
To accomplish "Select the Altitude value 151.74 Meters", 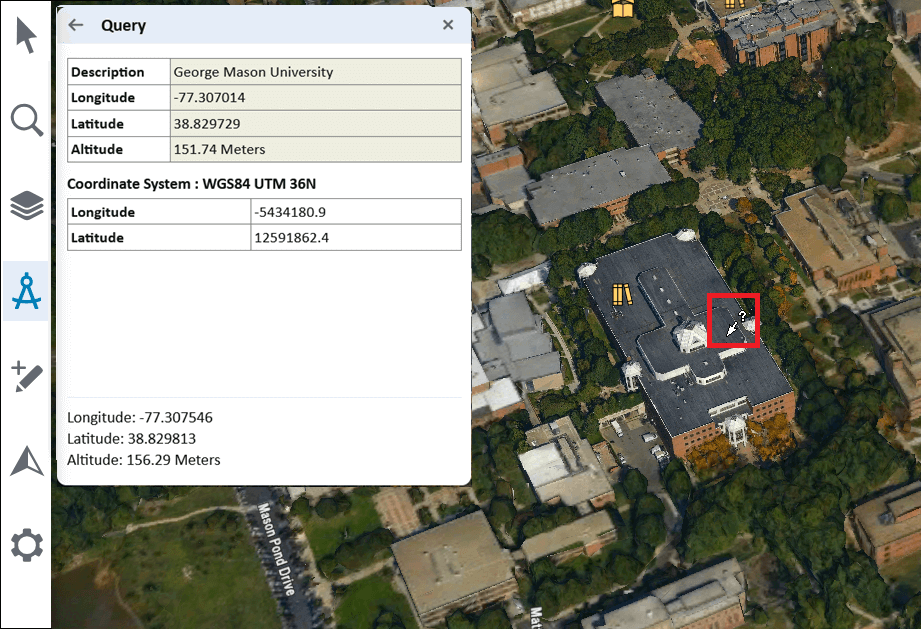I will coord(219,150).
